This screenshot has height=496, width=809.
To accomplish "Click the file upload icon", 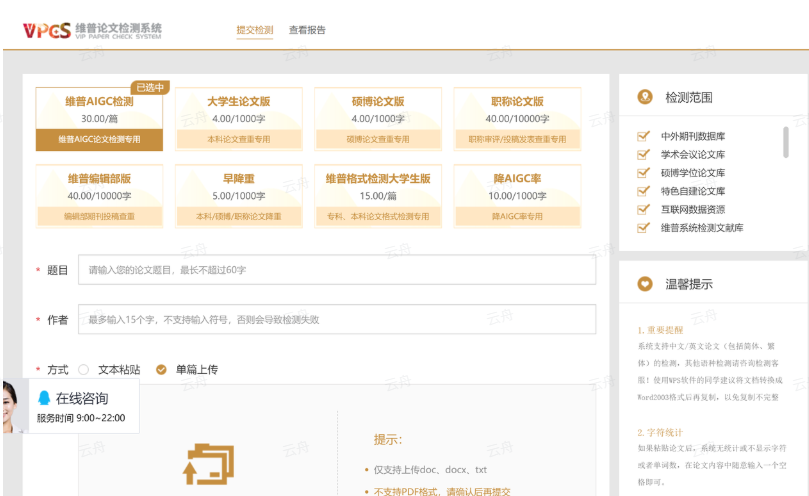I will click(208, 464).
